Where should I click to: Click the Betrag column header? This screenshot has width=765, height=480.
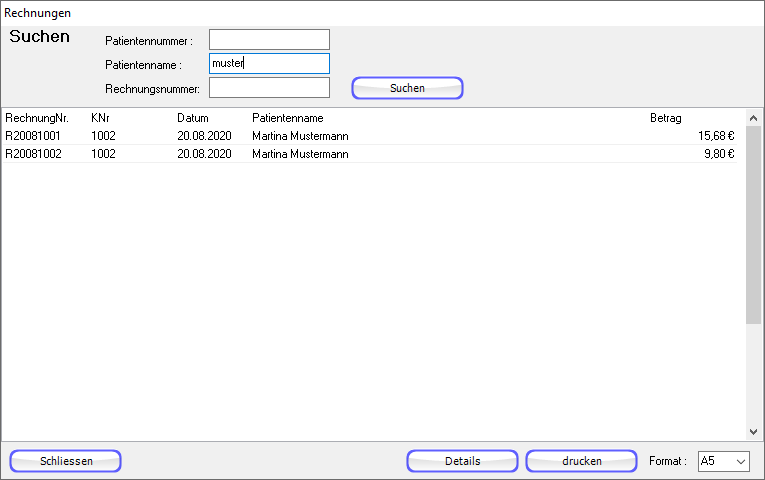point(665,118)
